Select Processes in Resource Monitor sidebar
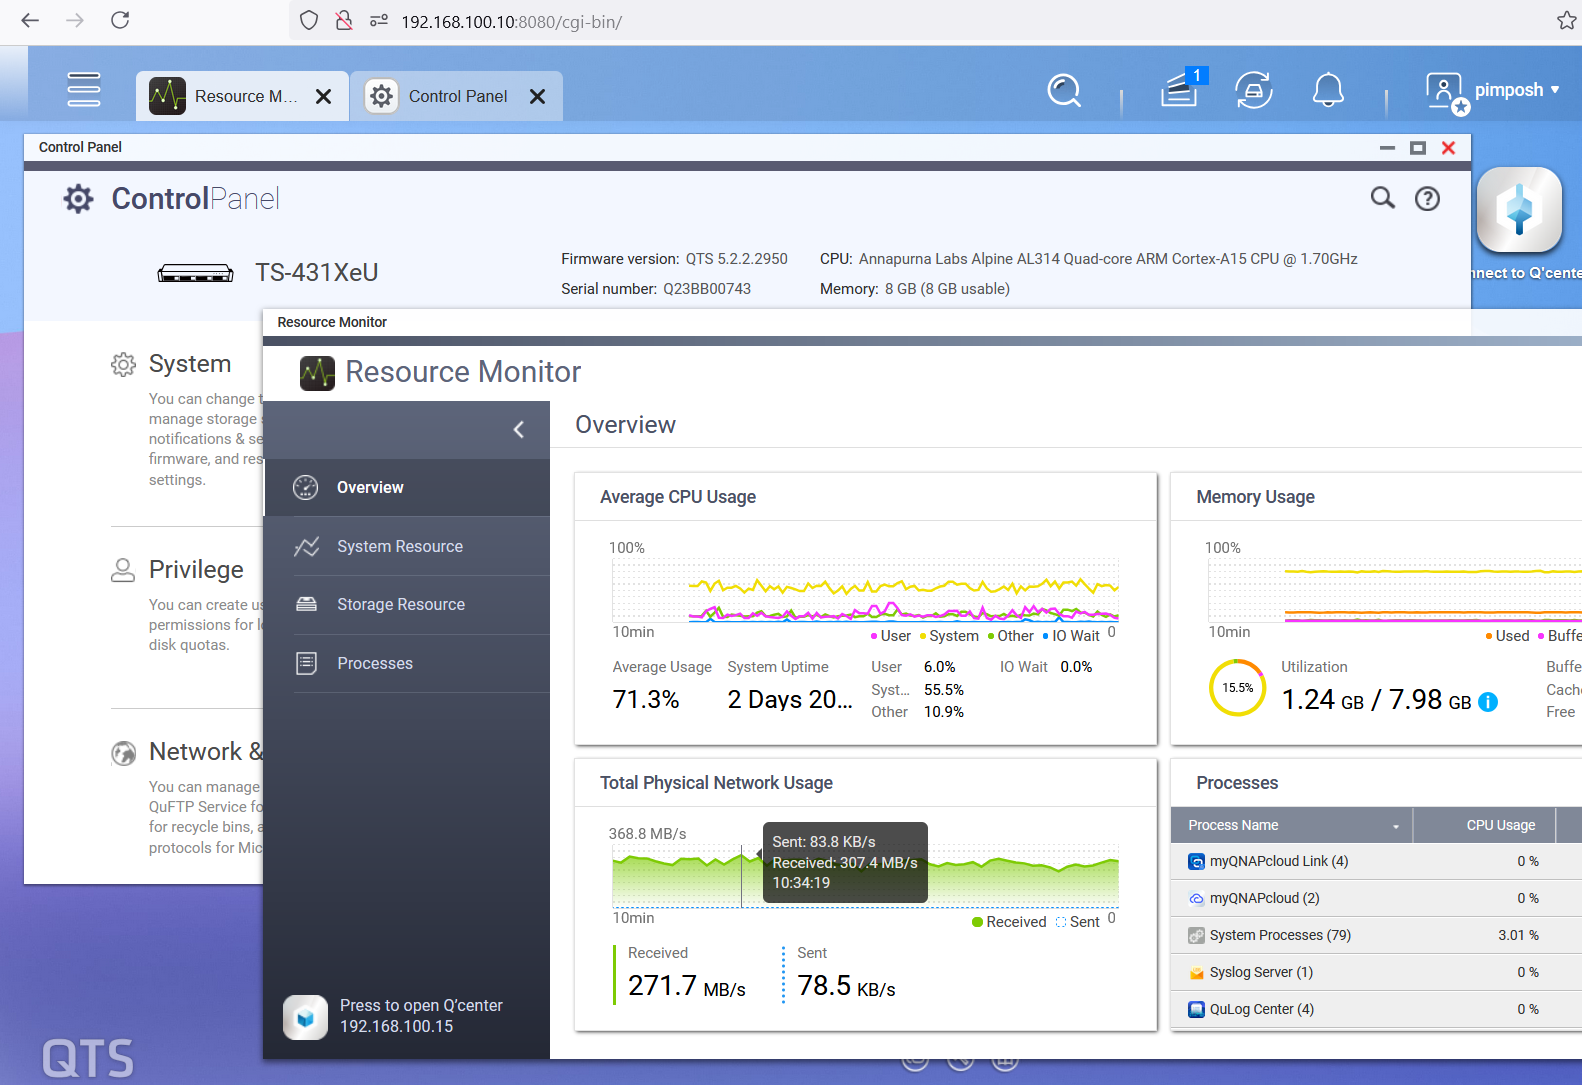1582x1085 pixels. click(407, 663)
